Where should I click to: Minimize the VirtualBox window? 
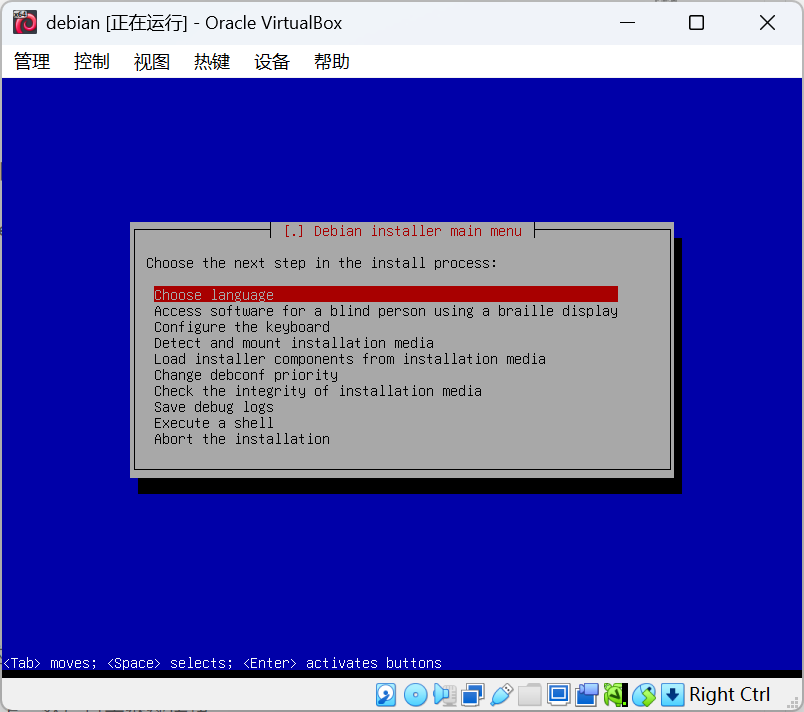[x=627, y=23]
